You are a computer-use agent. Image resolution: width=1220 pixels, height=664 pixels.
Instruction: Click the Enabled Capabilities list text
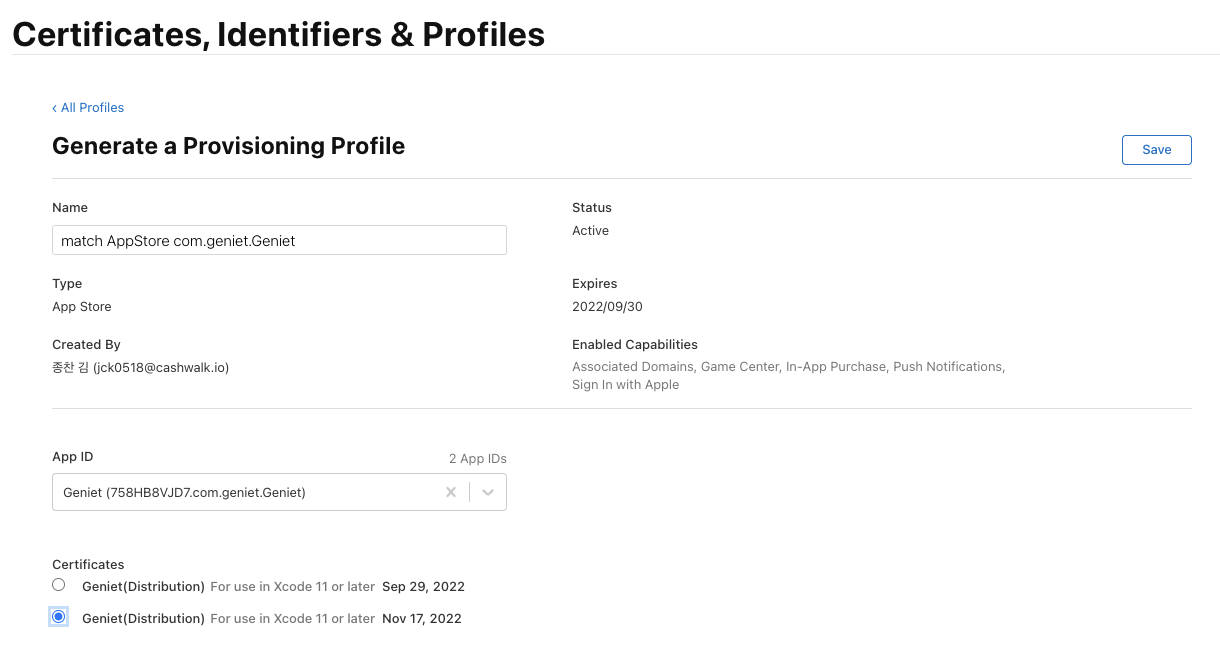(788, 375)
